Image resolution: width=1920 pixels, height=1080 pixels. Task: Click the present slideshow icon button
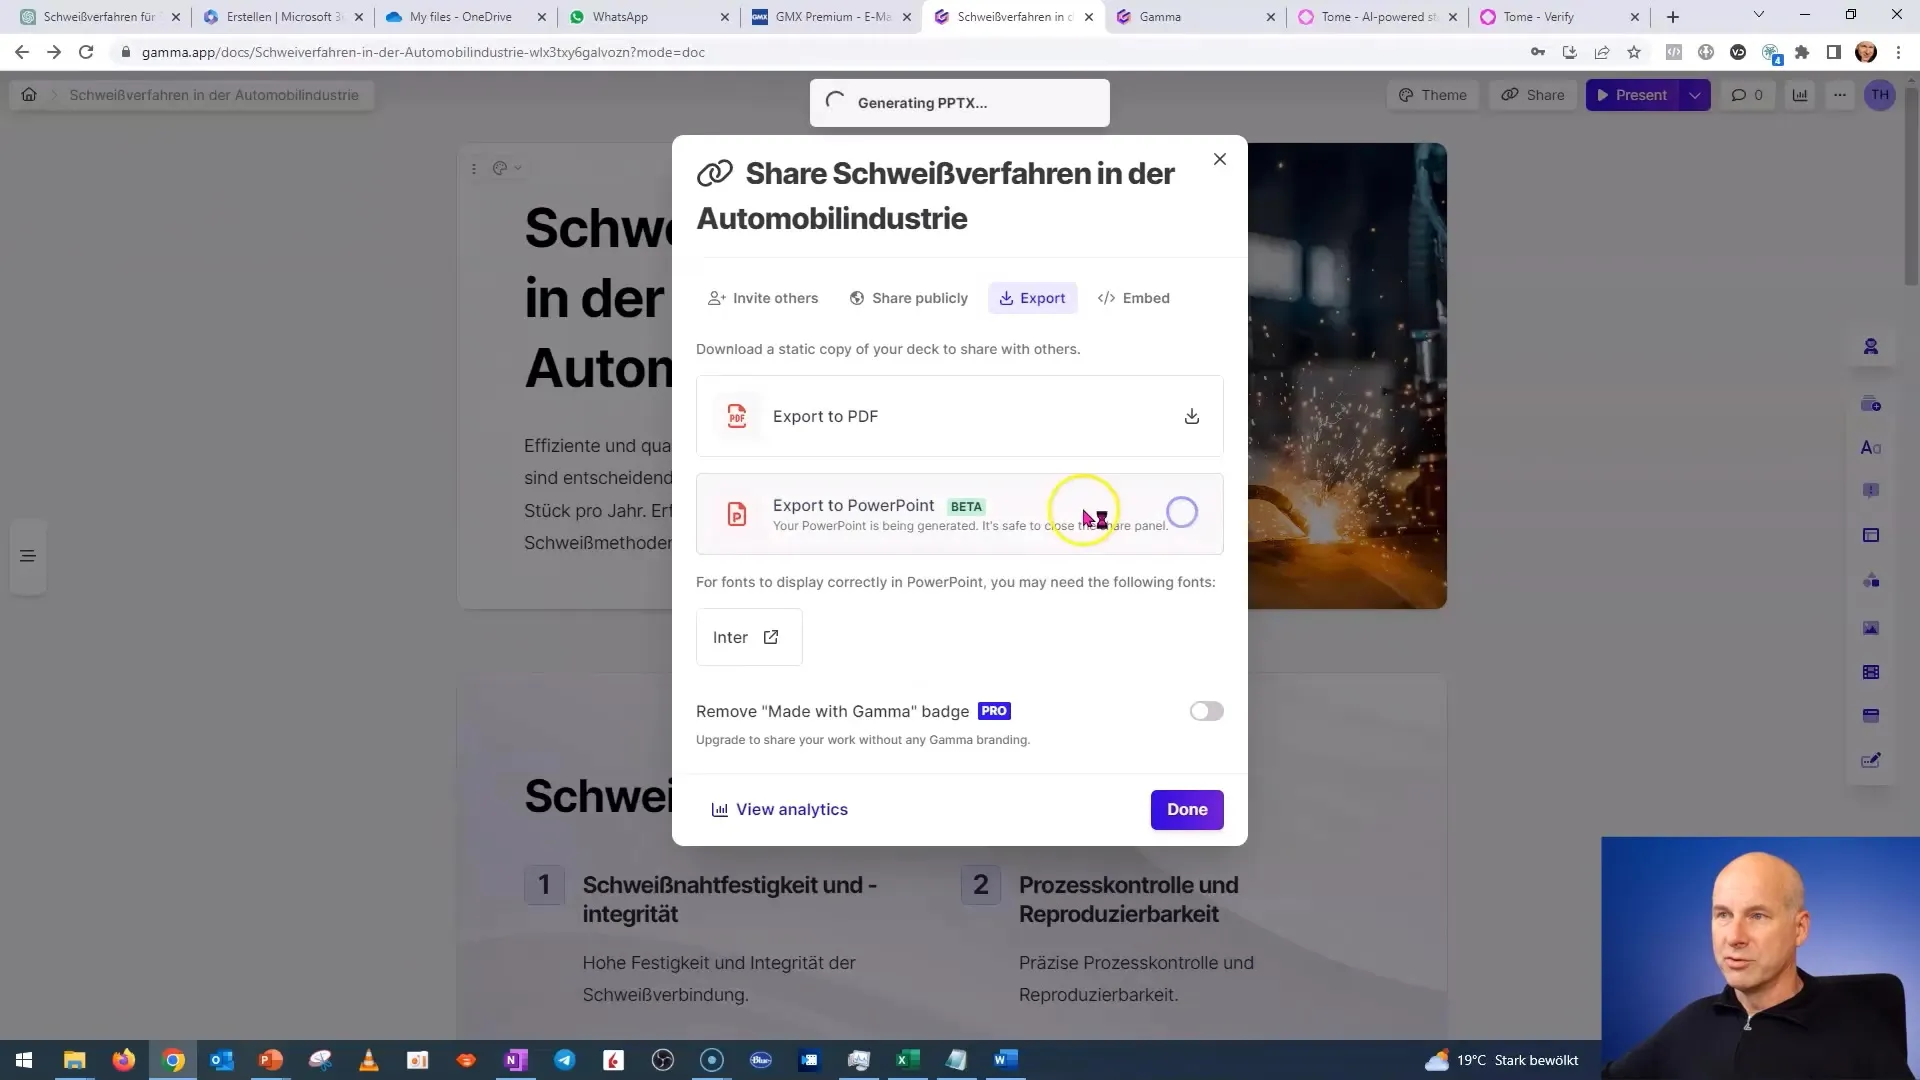coord(1631,94)
